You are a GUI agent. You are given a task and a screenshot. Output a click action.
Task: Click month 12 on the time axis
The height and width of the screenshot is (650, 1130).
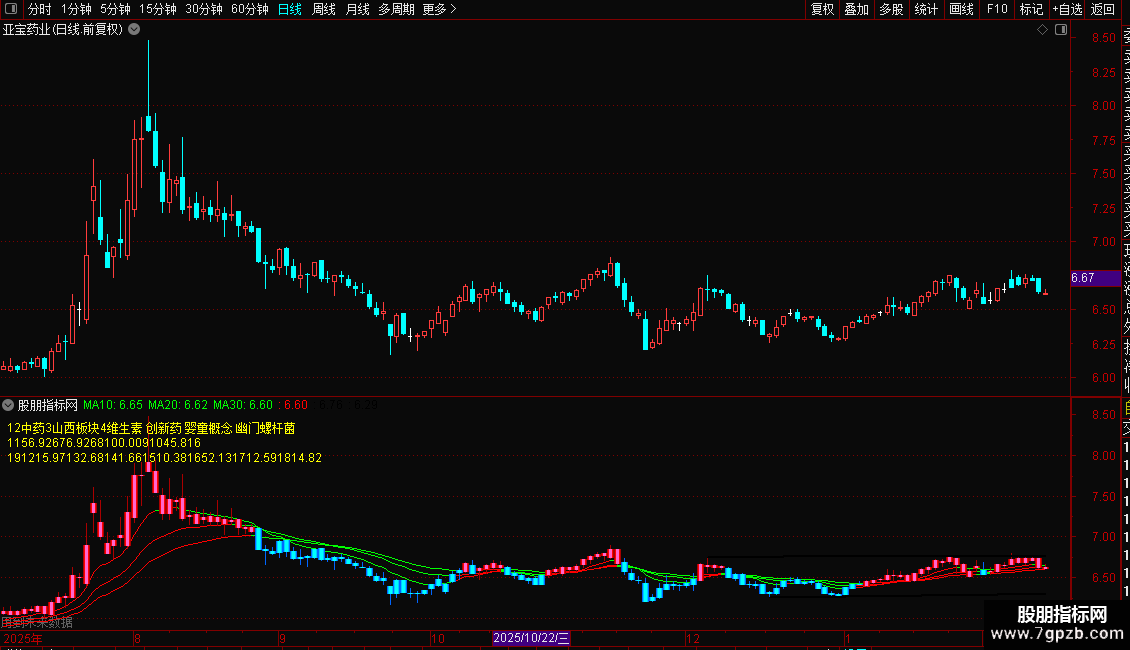(693, 638)
